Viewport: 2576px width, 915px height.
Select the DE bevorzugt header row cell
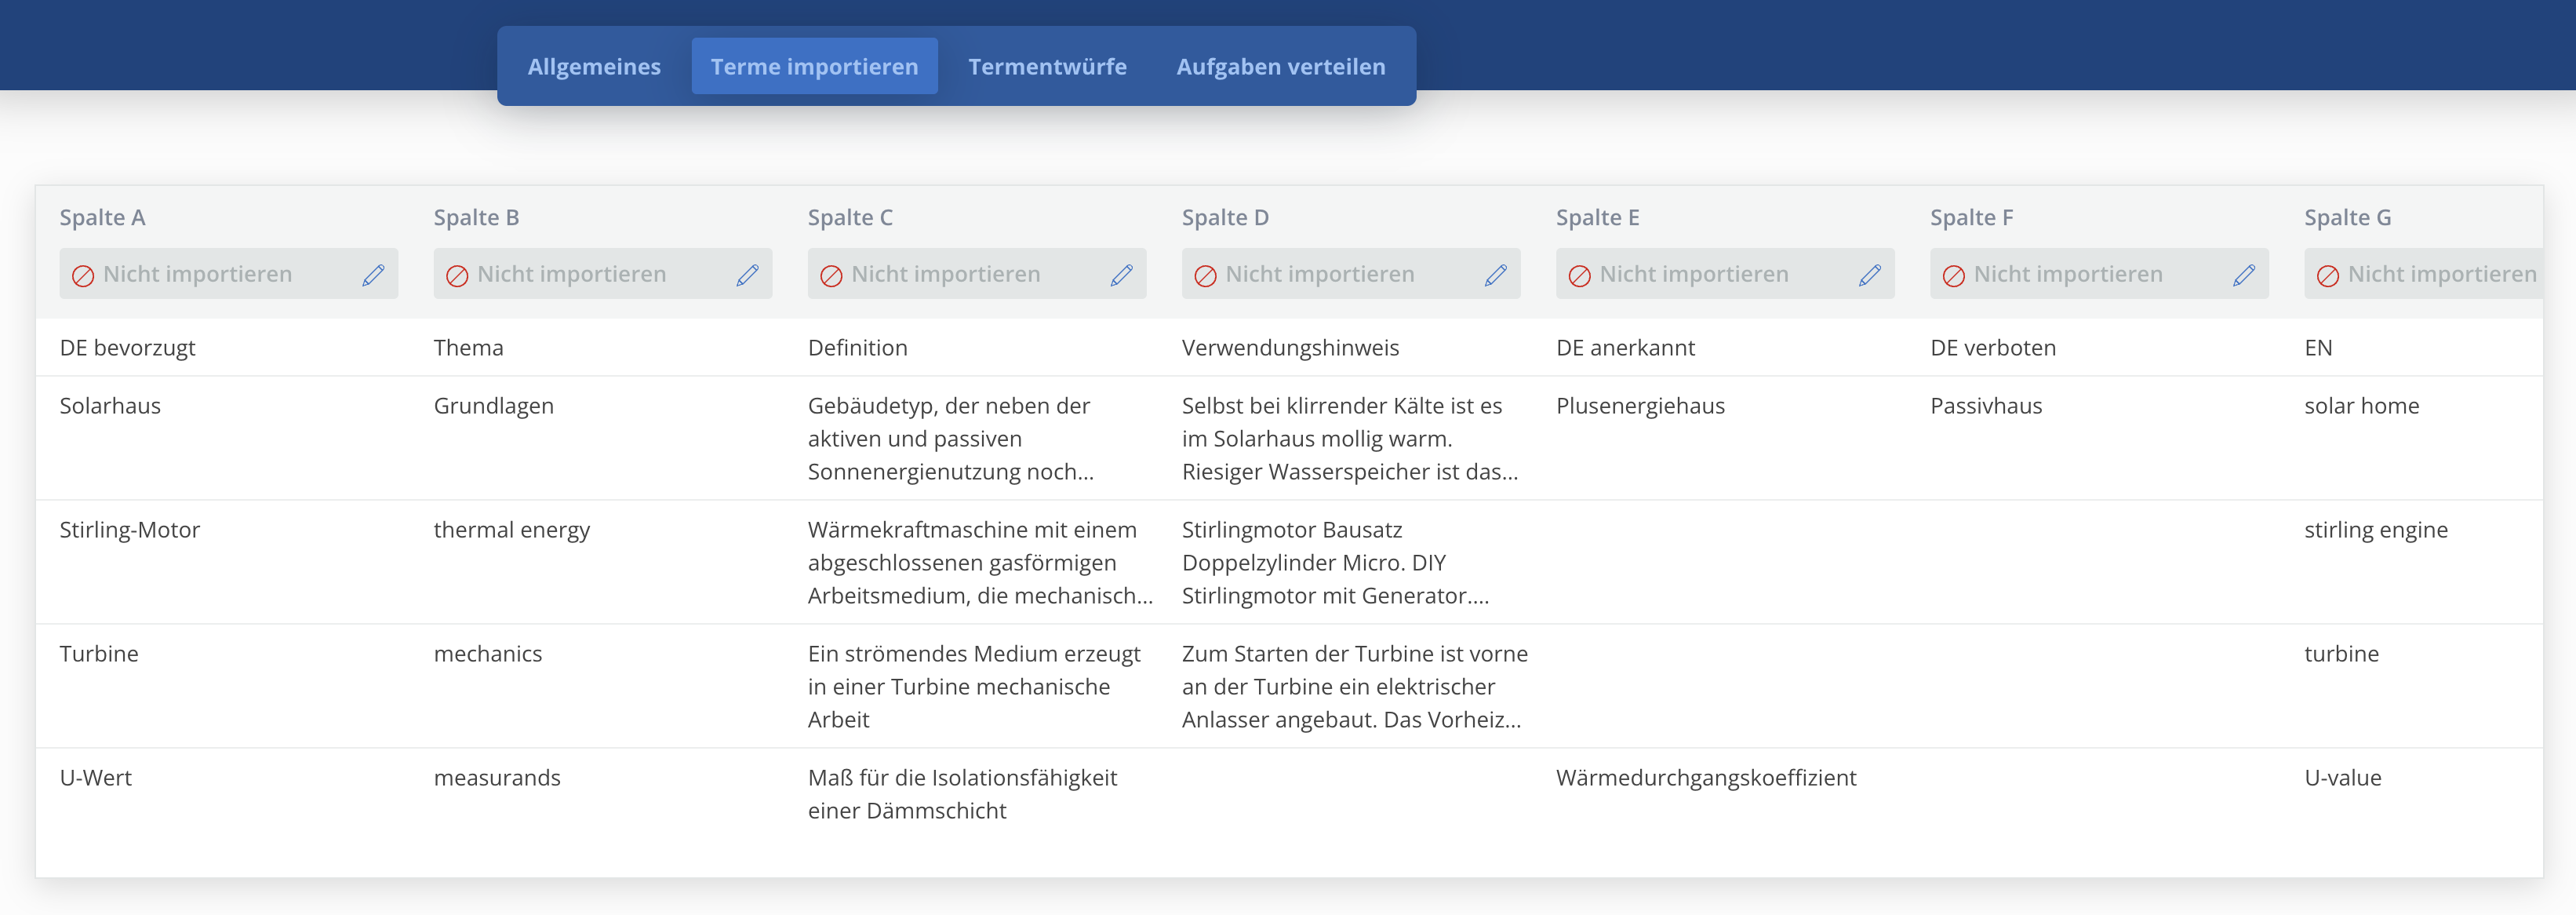click(128, 347)
